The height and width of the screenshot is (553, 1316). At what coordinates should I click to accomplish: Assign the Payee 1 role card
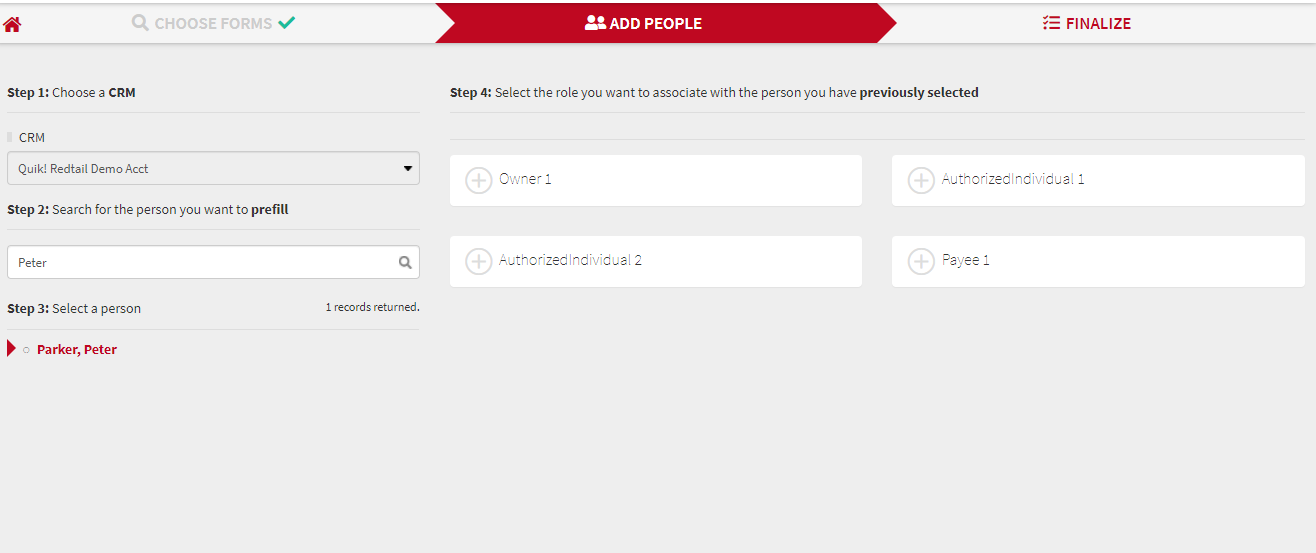(1098, 261)
